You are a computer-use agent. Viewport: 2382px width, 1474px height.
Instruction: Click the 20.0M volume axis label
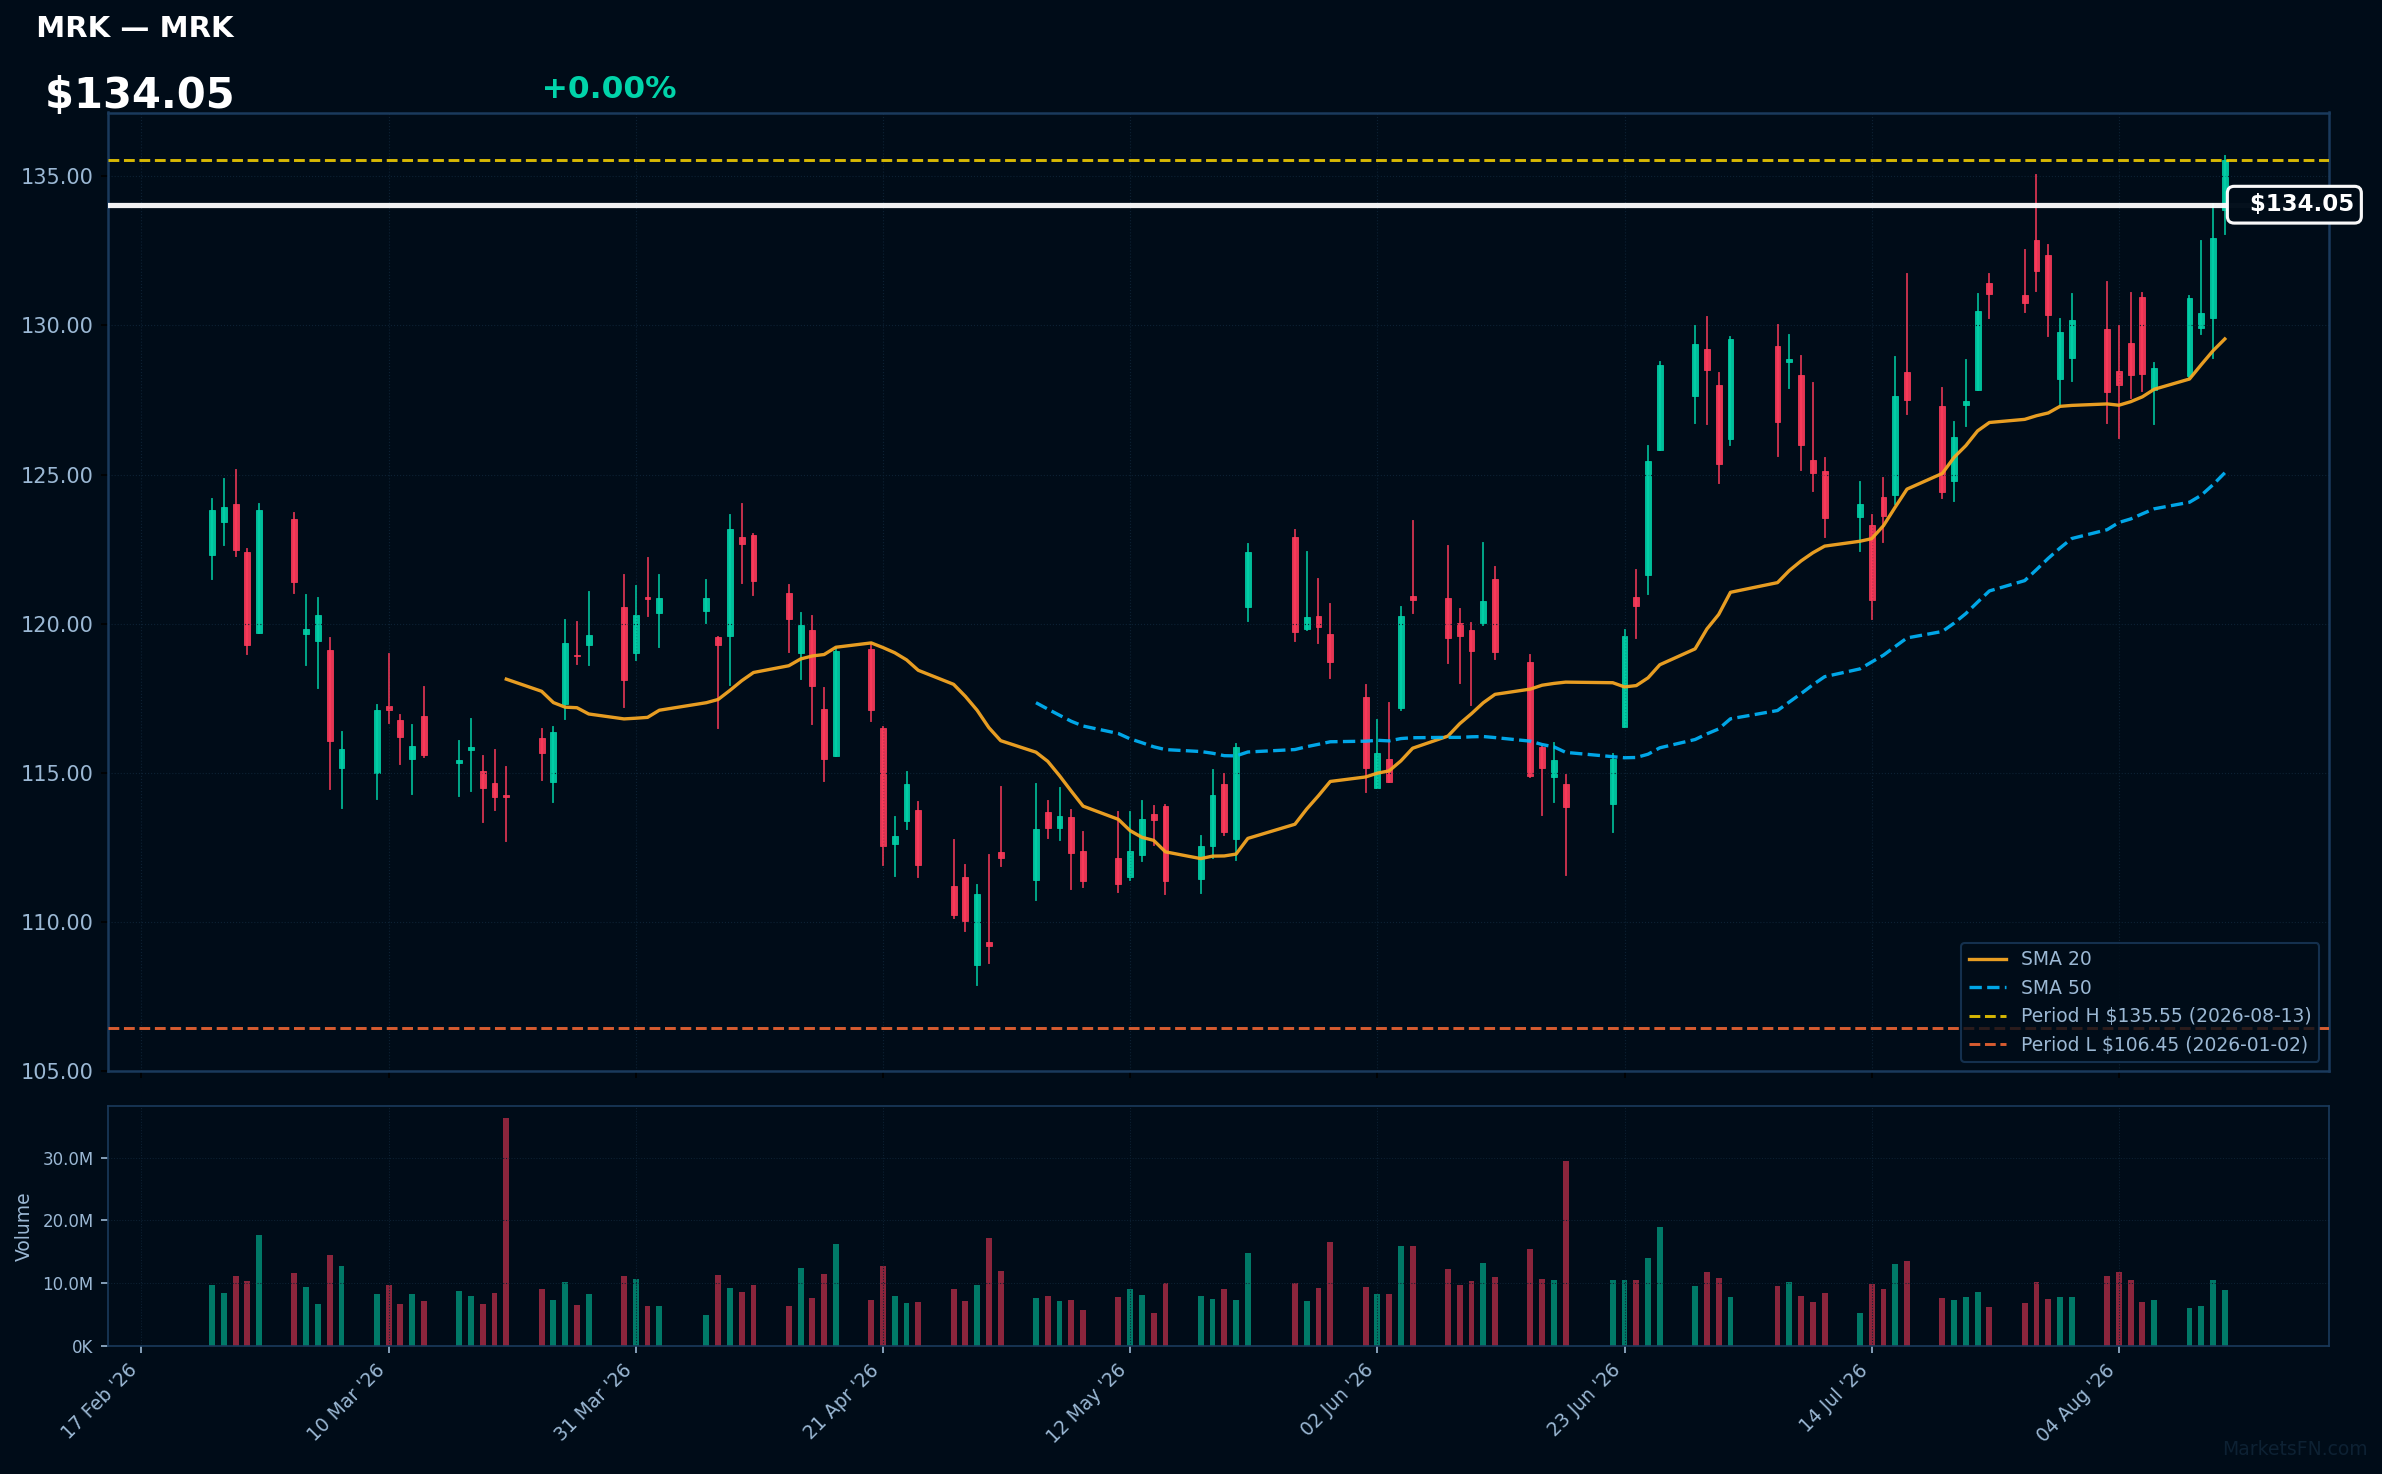coord(68,1221)
